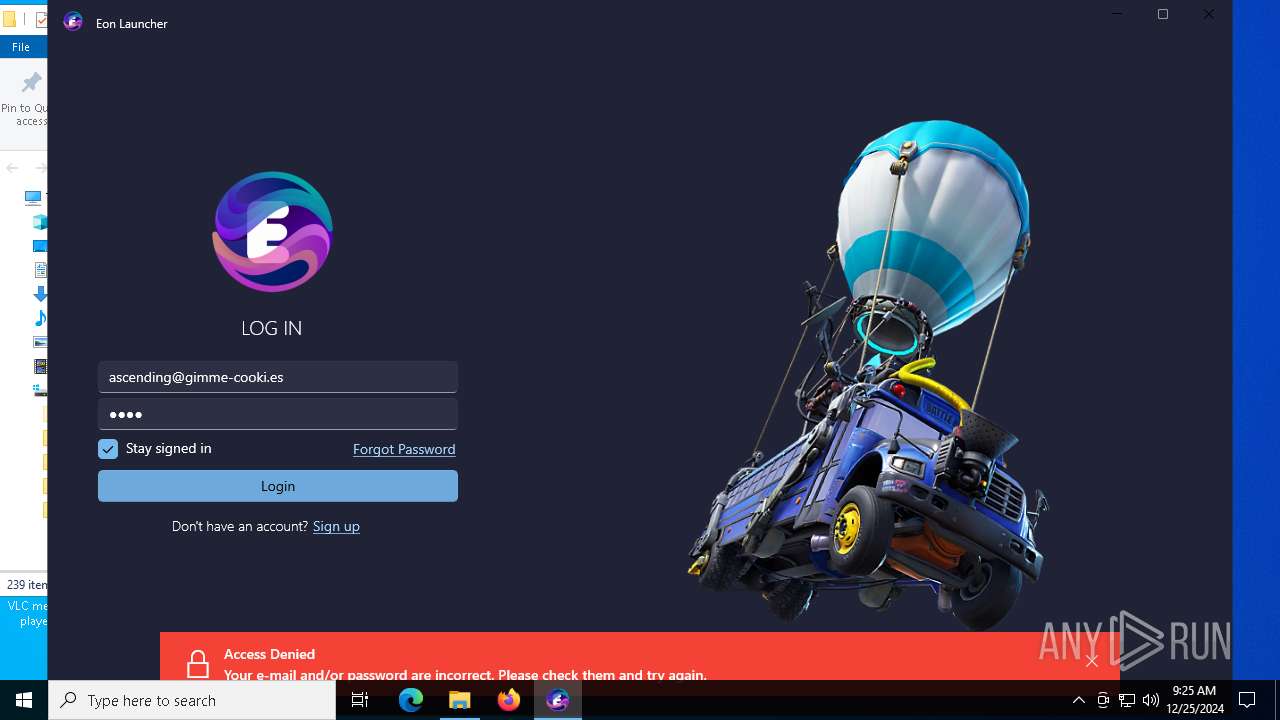This screenshot has width=1280, height=720.
Task: Click the Eon Launcher taskbar icon
Action: (558, 700)
